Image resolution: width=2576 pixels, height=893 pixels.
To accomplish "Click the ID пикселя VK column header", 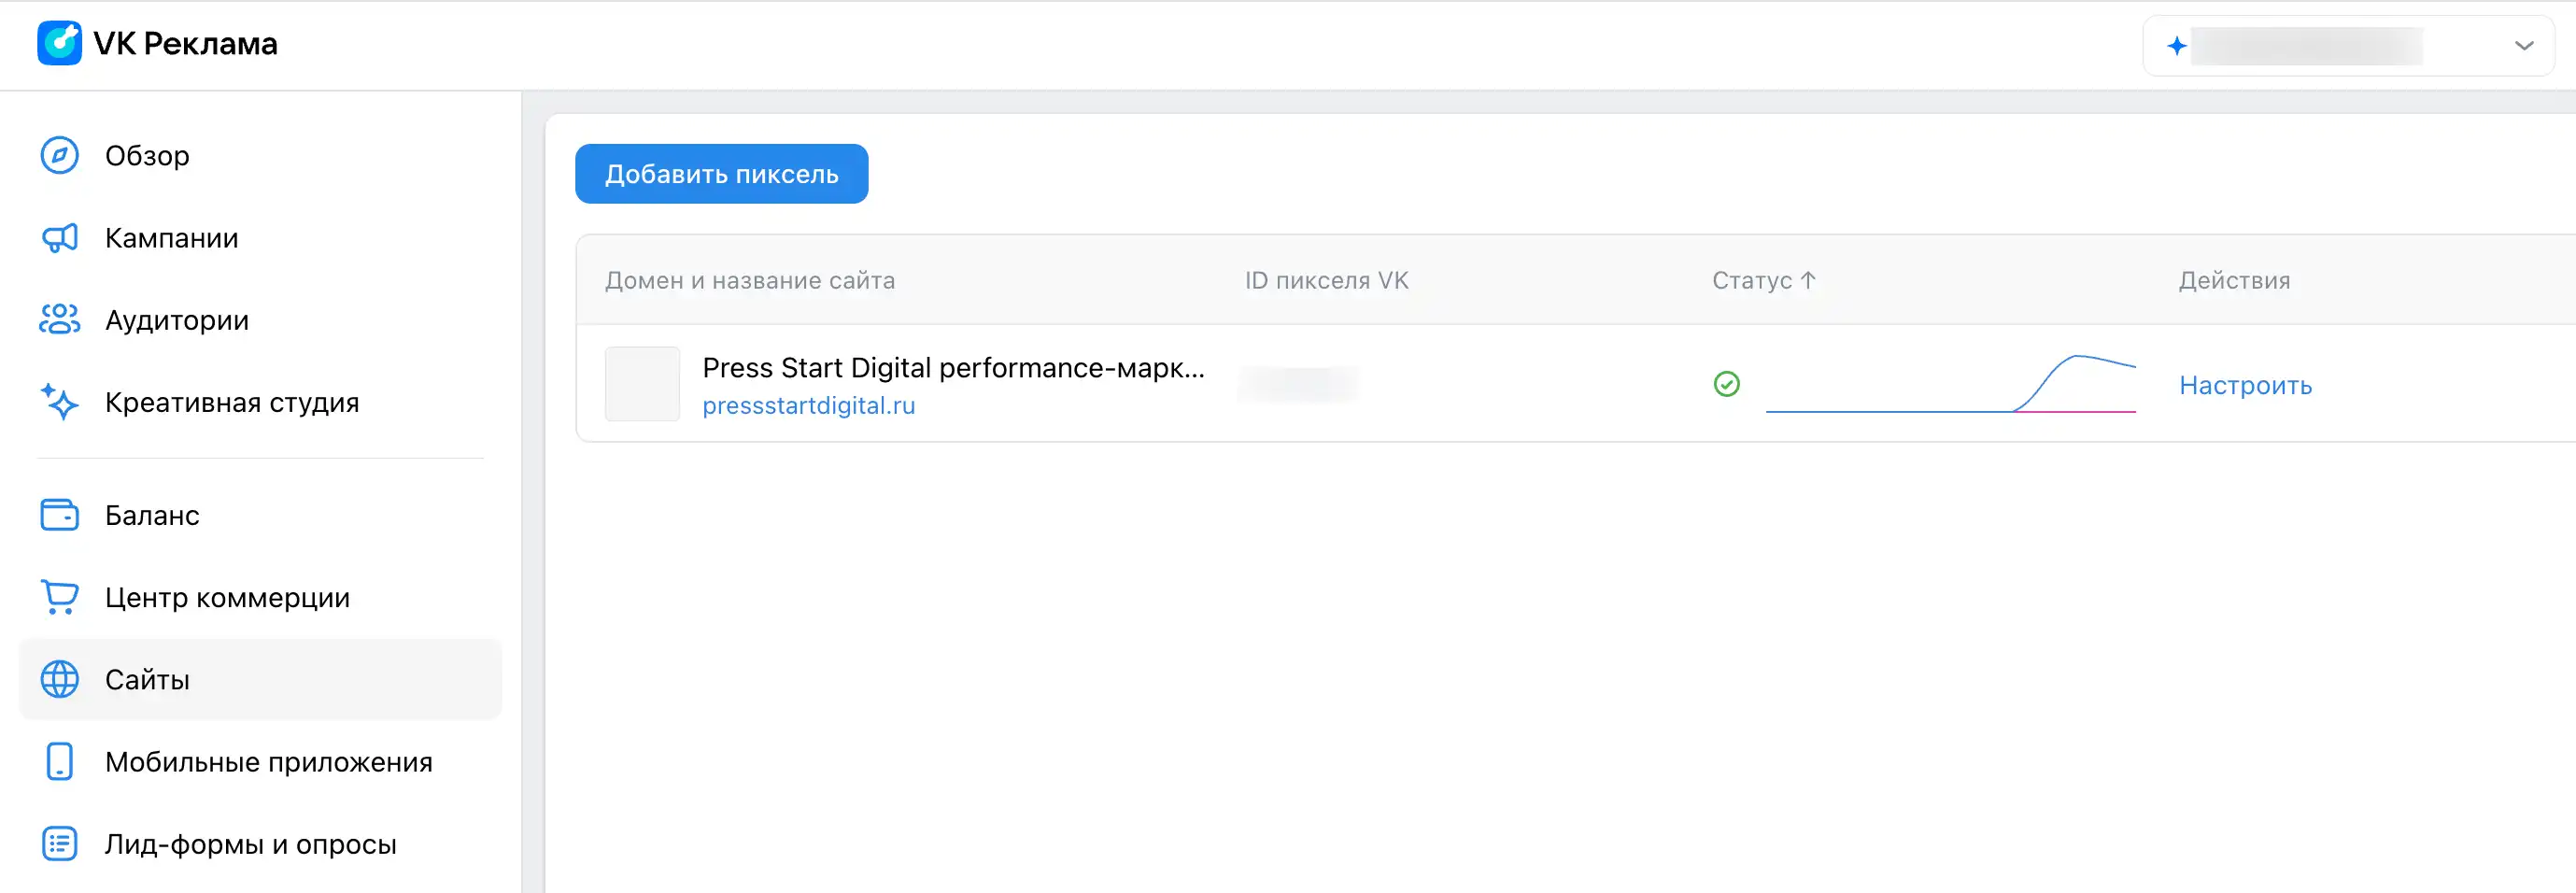I will point(1326,280).
